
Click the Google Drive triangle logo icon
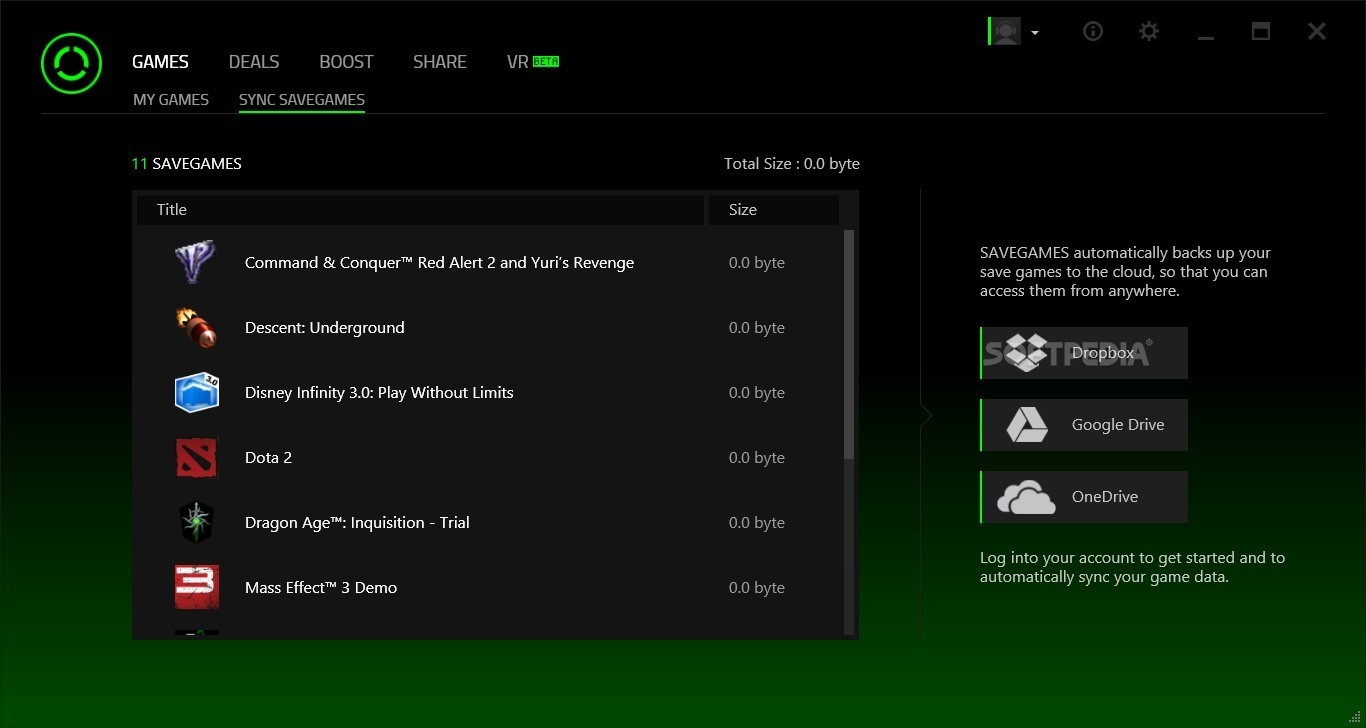(x=1026, y=425)
